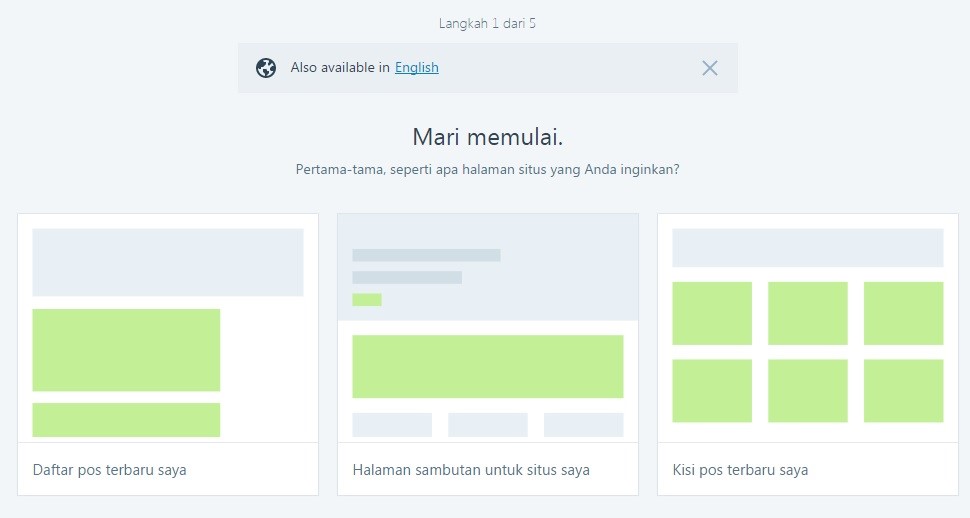This screenshot has width=970, height=518.
Task: Click the grey header bar in the grid layout preview
Action: point(807,248)
